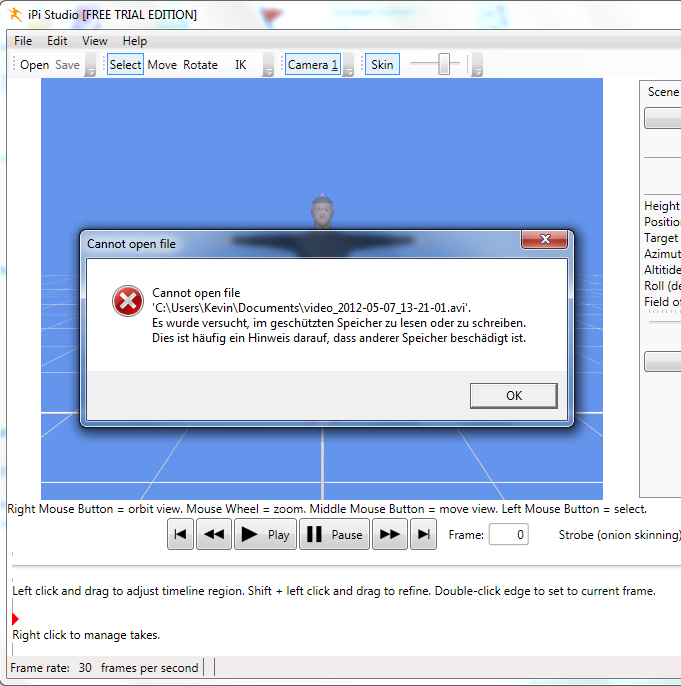
Task: Click OK in the Cannot open file dialog
Action: pyautogui.click(x=513, y=396)
